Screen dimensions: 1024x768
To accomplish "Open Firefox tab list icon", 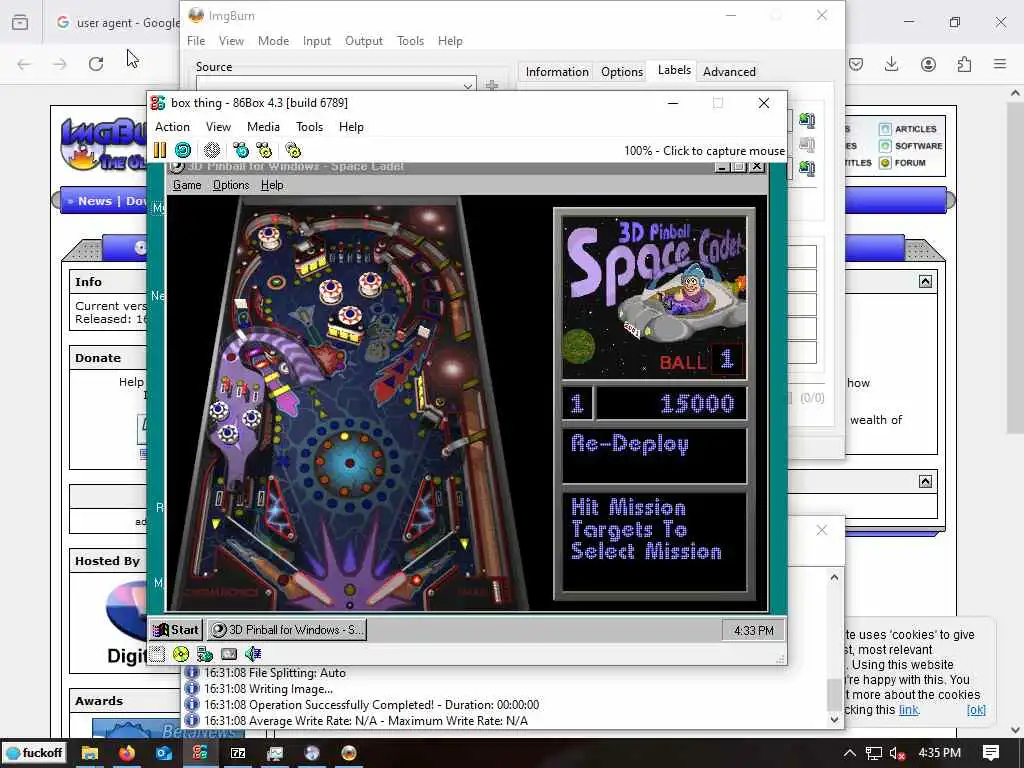I will (x=20, y=22).
